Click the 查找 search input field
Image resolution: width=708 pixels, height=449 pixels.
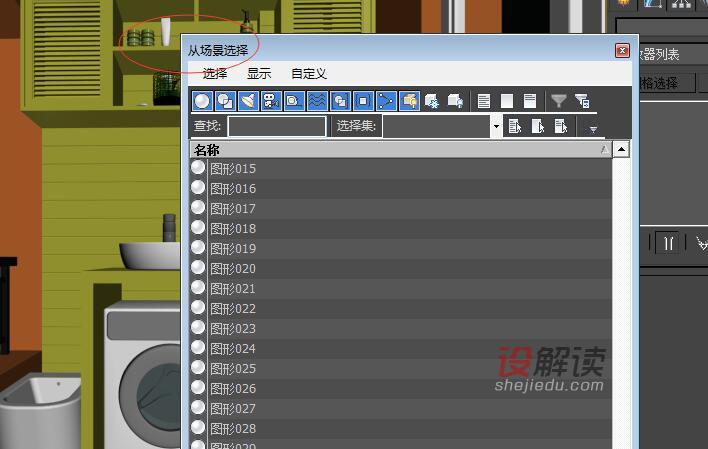pos(277,126)
